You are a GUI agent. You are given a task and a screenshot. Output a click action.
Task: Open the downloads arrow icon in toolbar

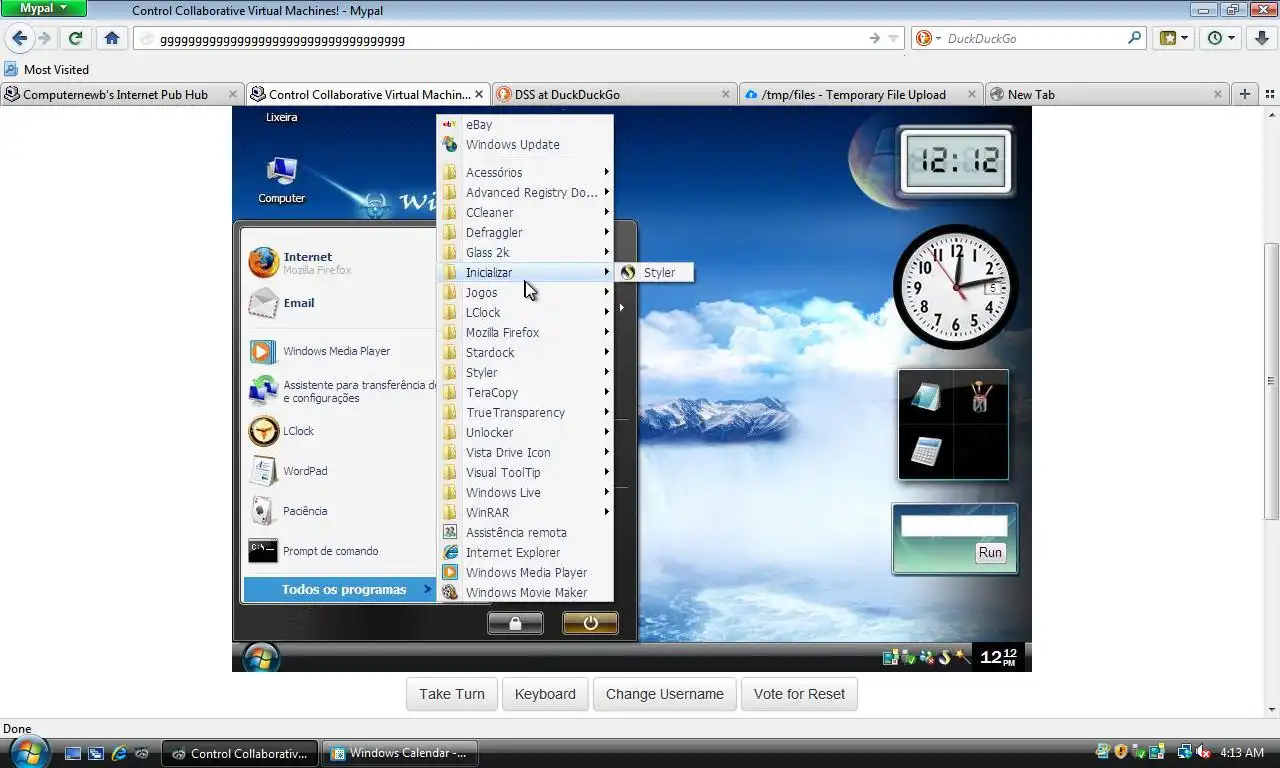1262,38
